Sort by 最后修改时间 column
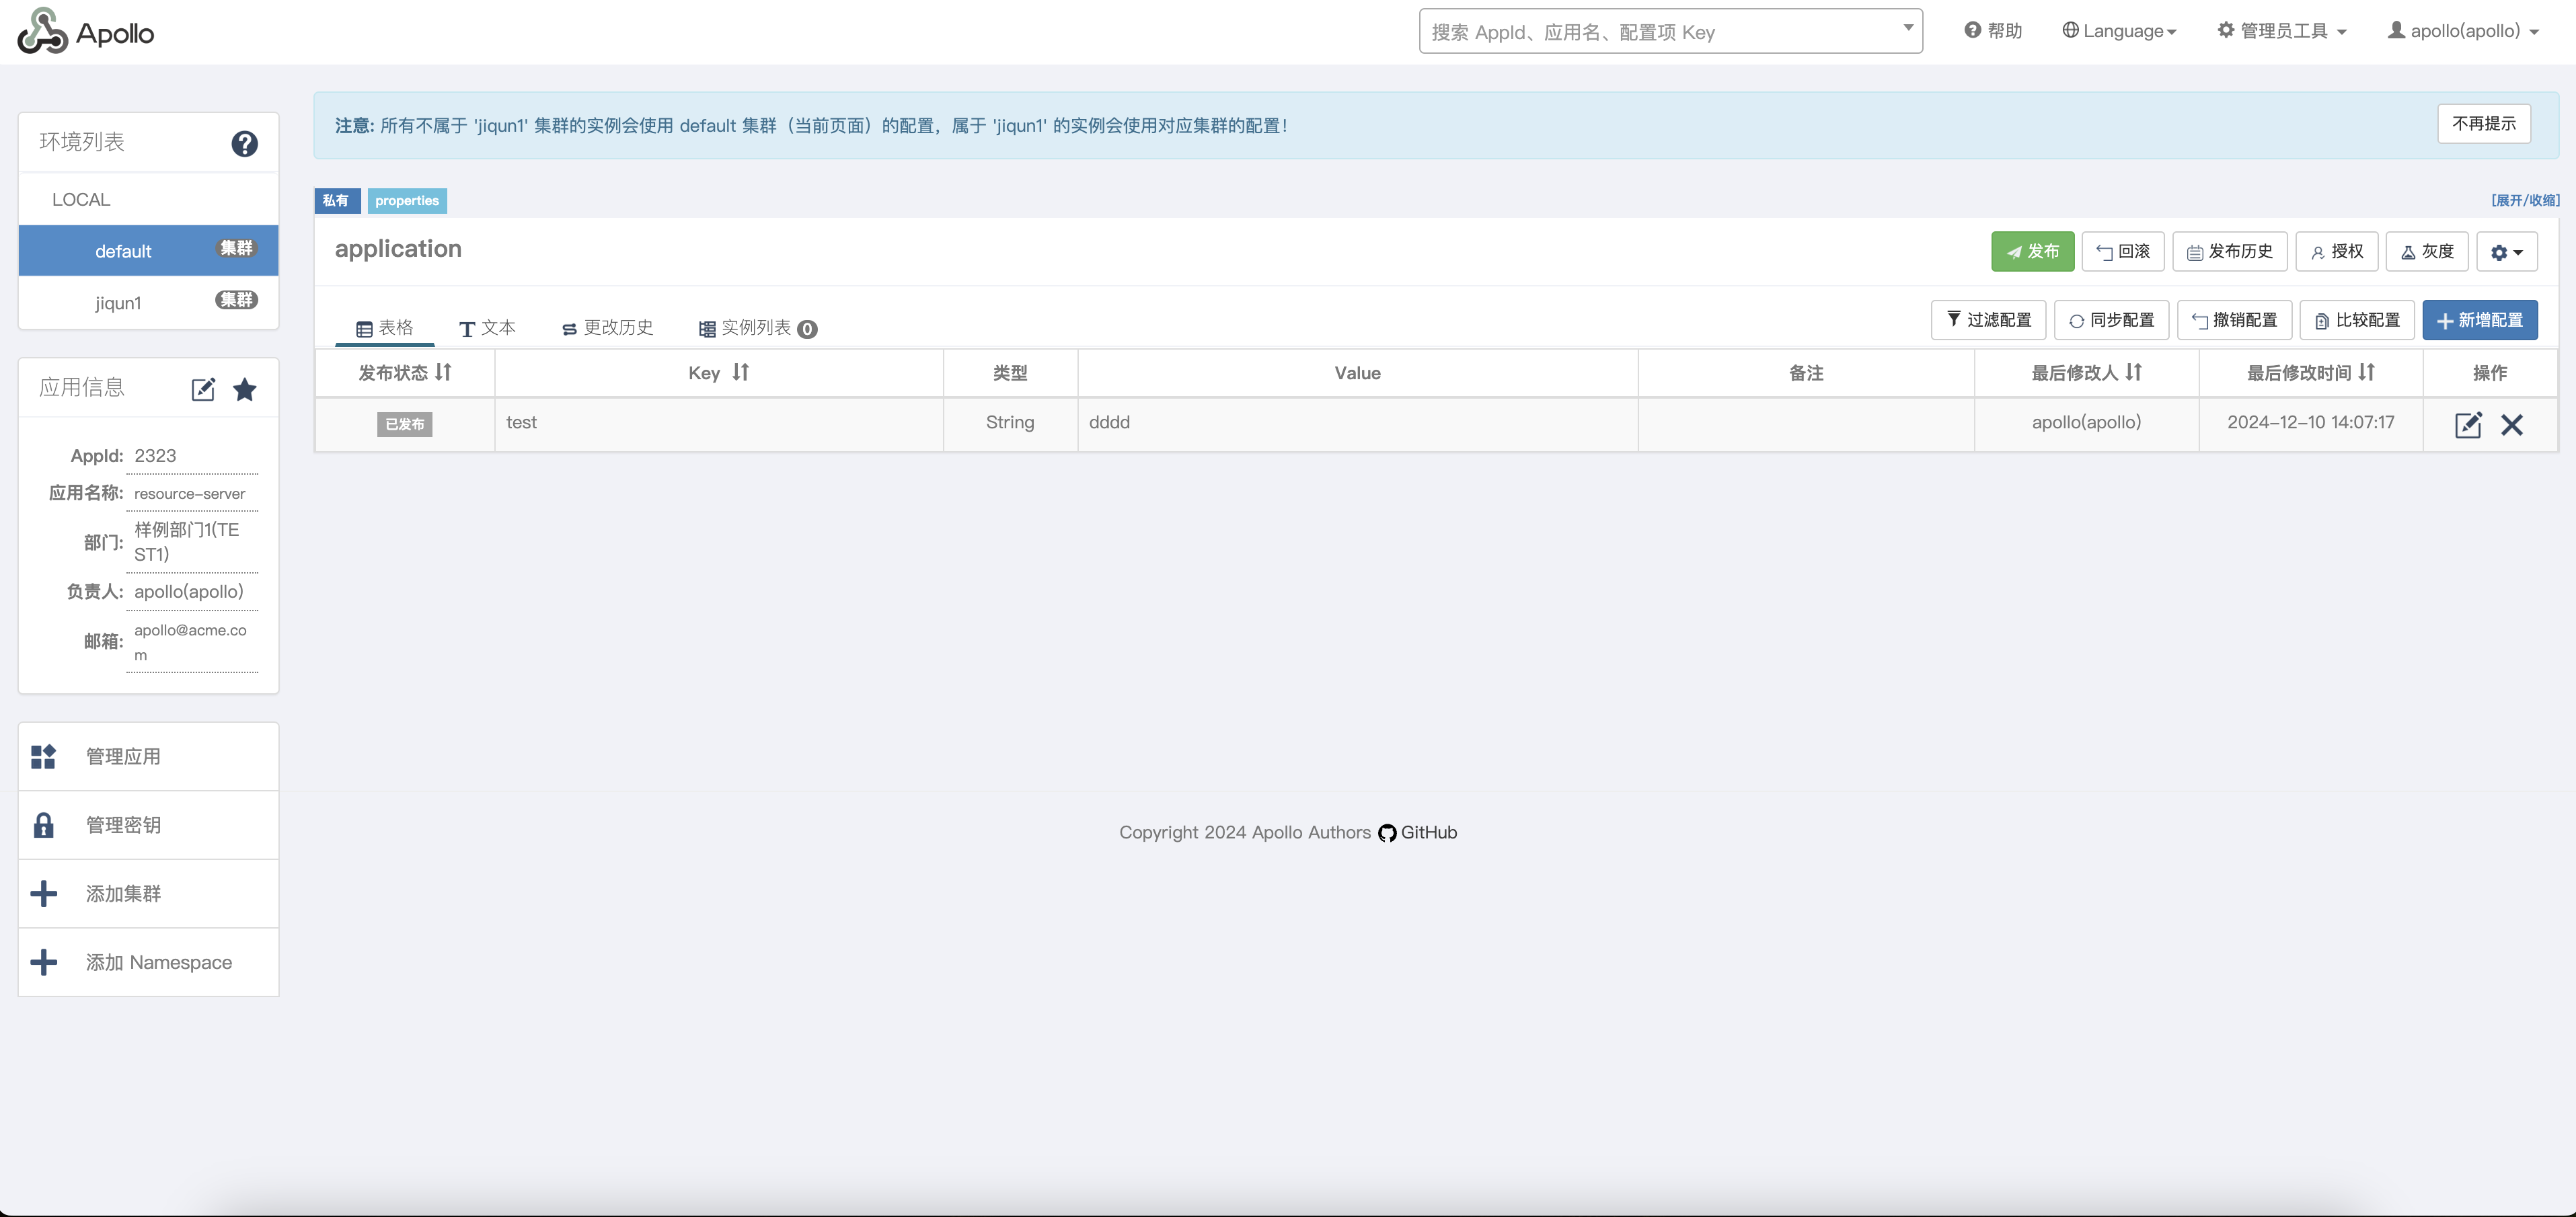The width and height of the screenshot is (2576, 1217). [x=2366, y=372]
